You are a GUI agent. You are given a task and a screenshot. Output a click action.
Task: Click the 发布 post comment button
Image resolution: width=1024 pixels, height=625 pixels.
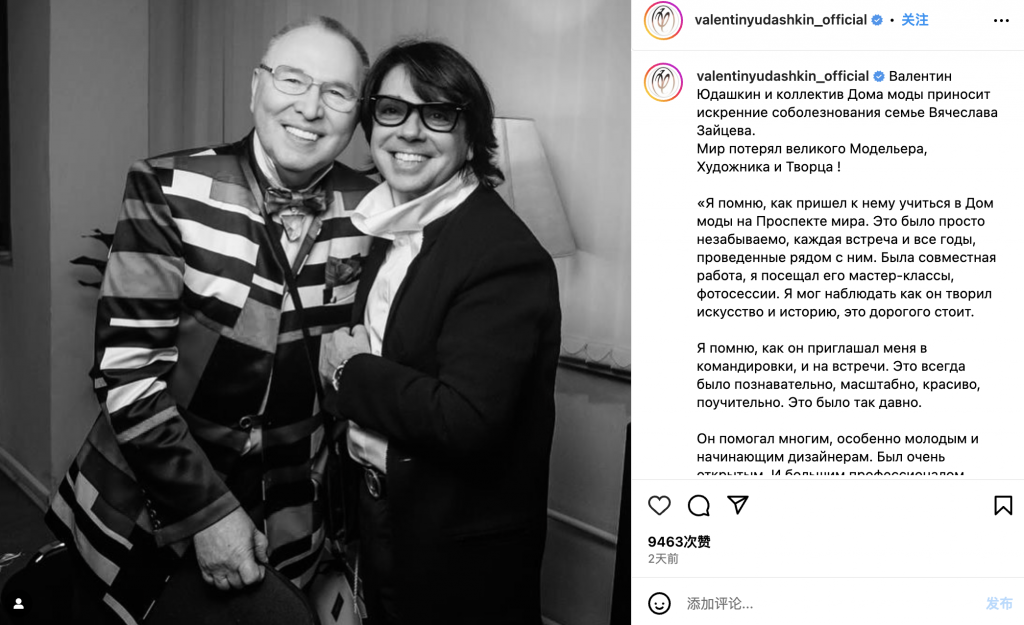pyautogui.click(x=999, y=603)
